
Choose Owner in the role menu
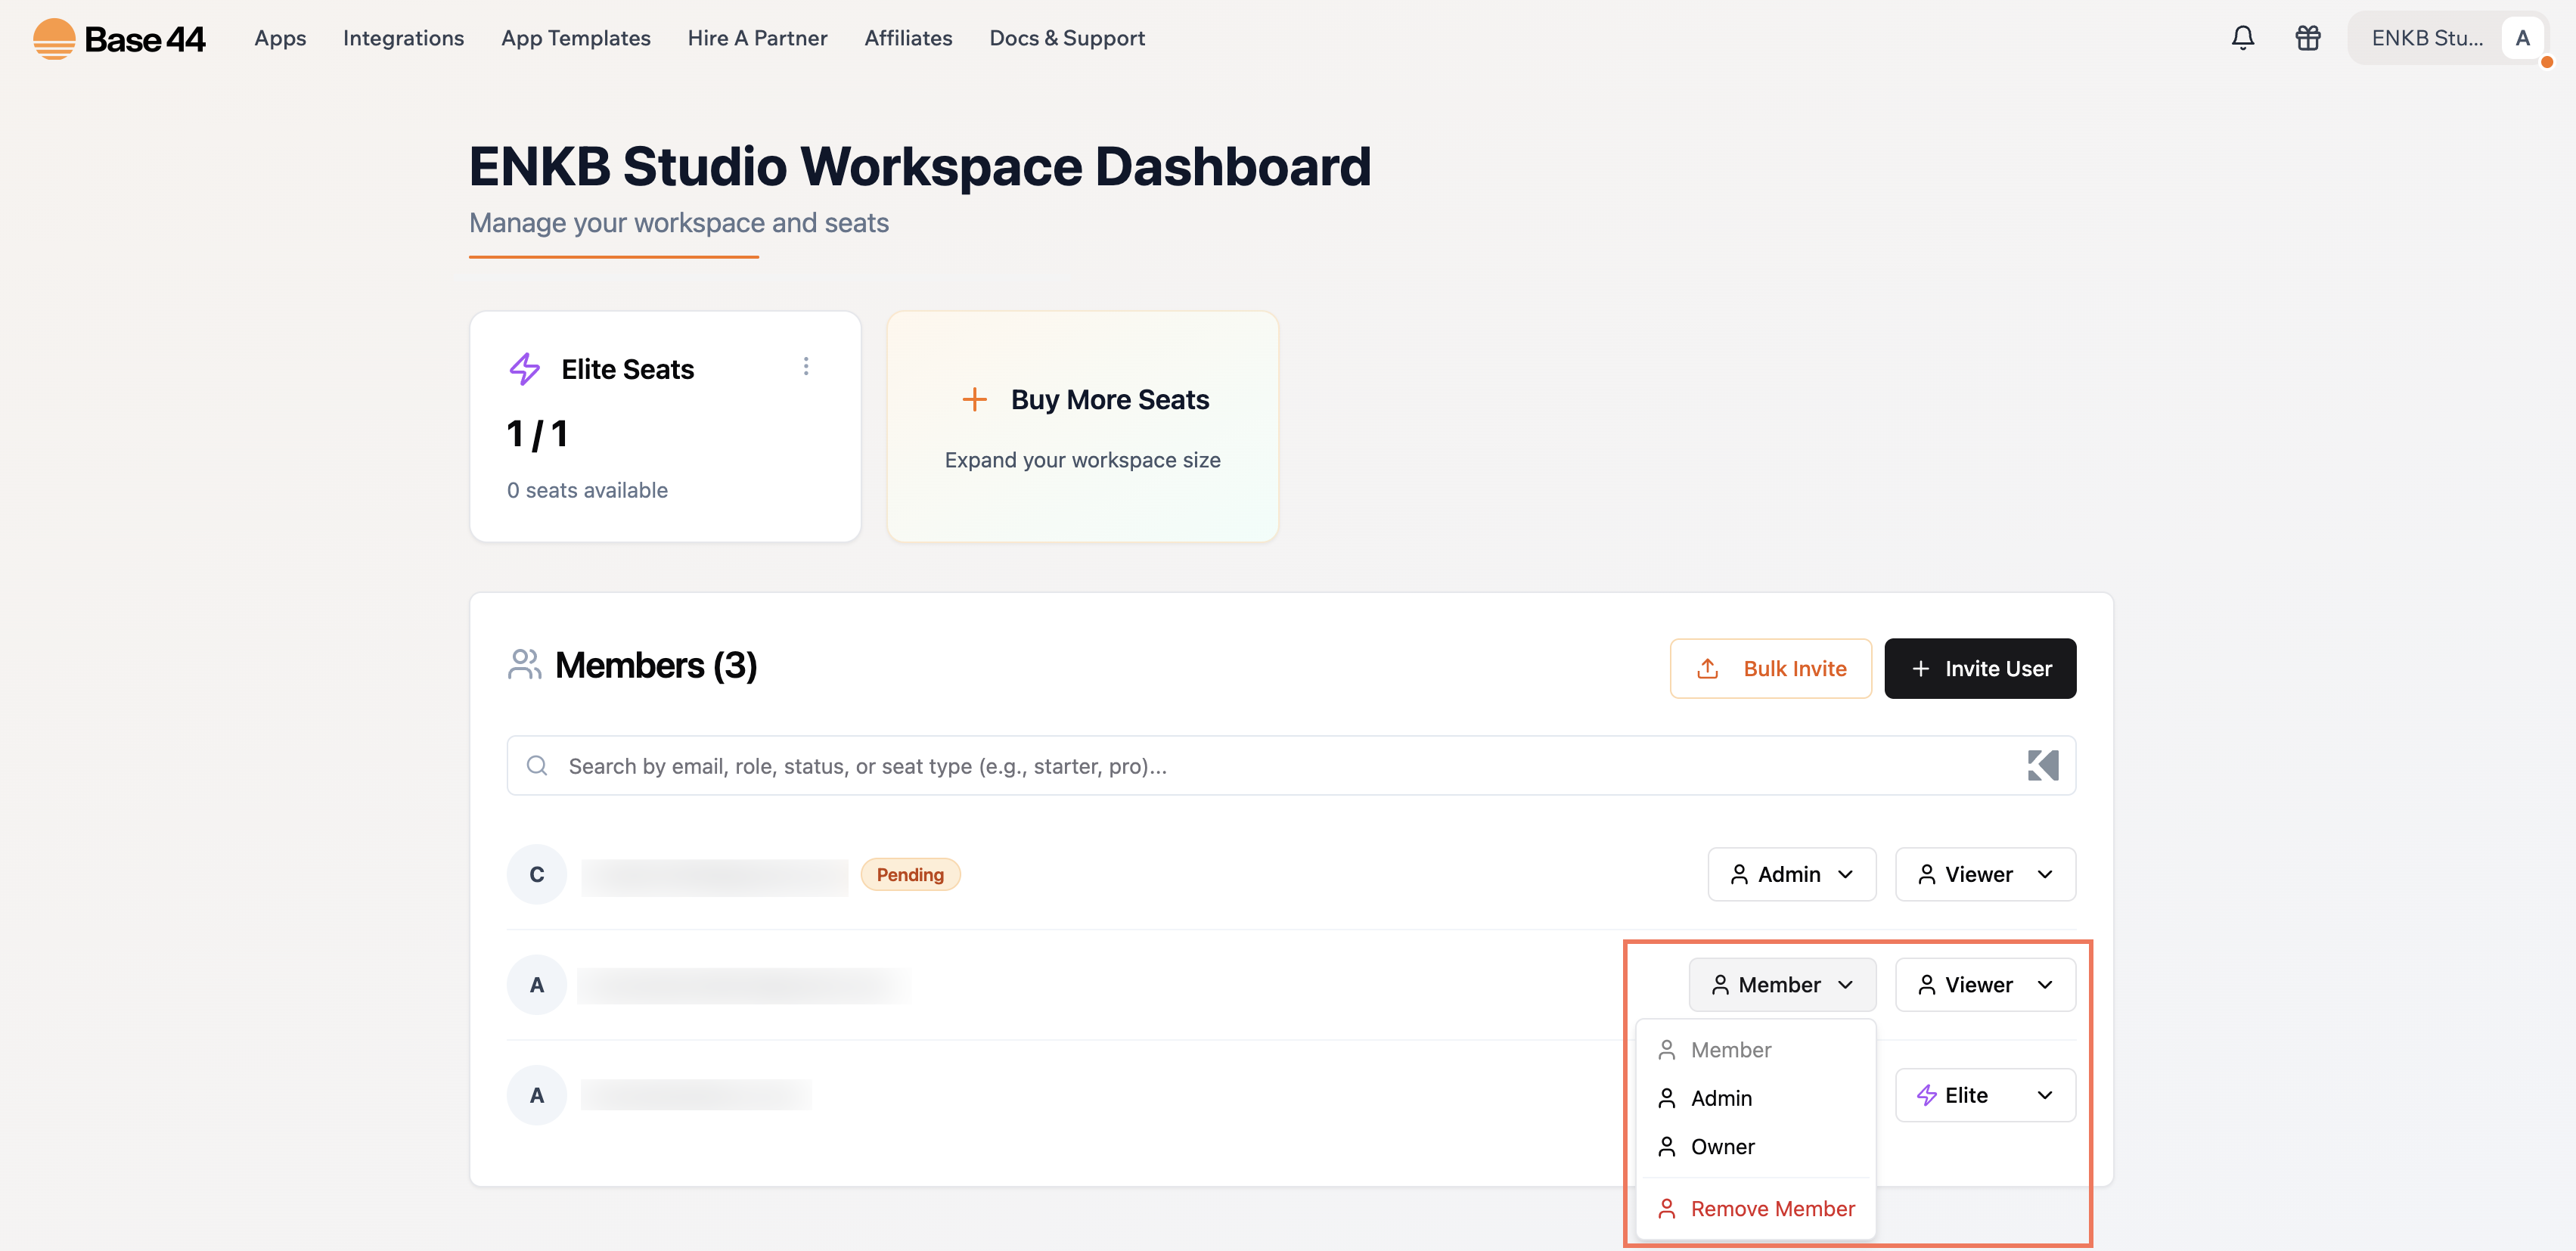click(x=1722, y=1147)
